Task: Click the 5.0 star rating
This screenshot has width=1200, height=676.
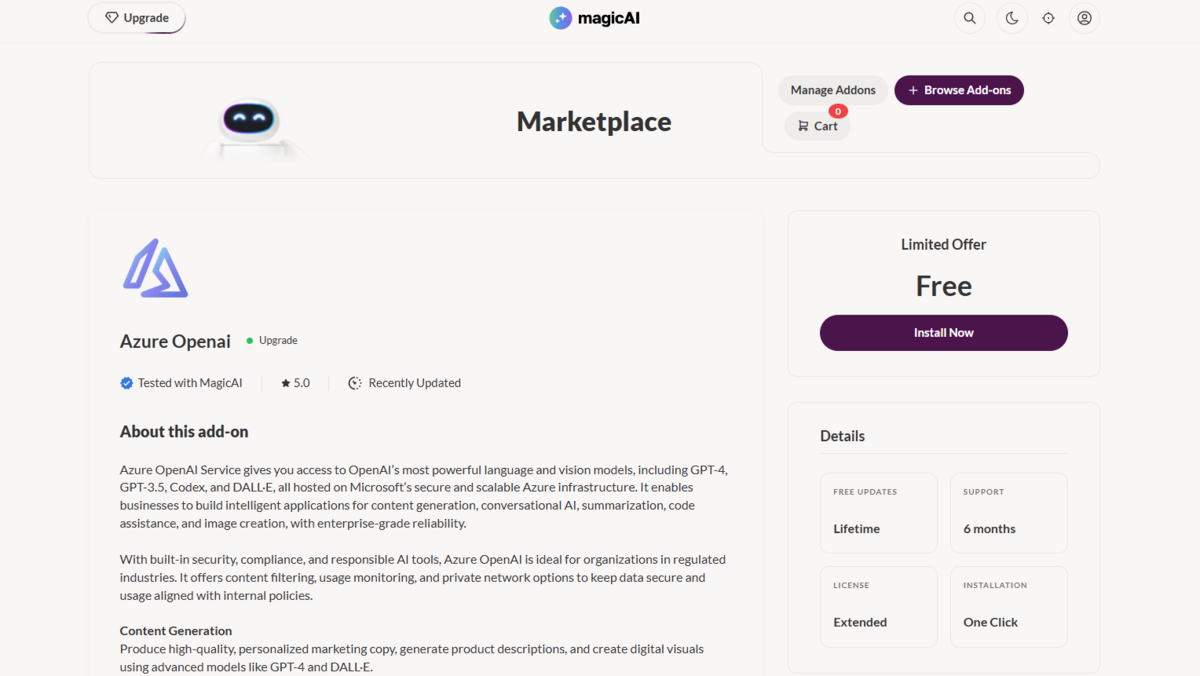Action: (295, 383)
